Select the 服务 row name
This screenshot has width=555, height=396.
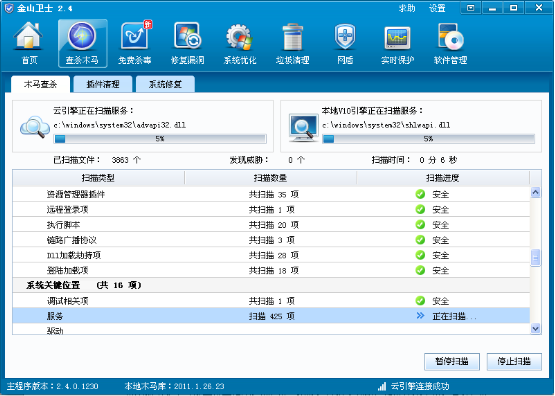point(55,316)
